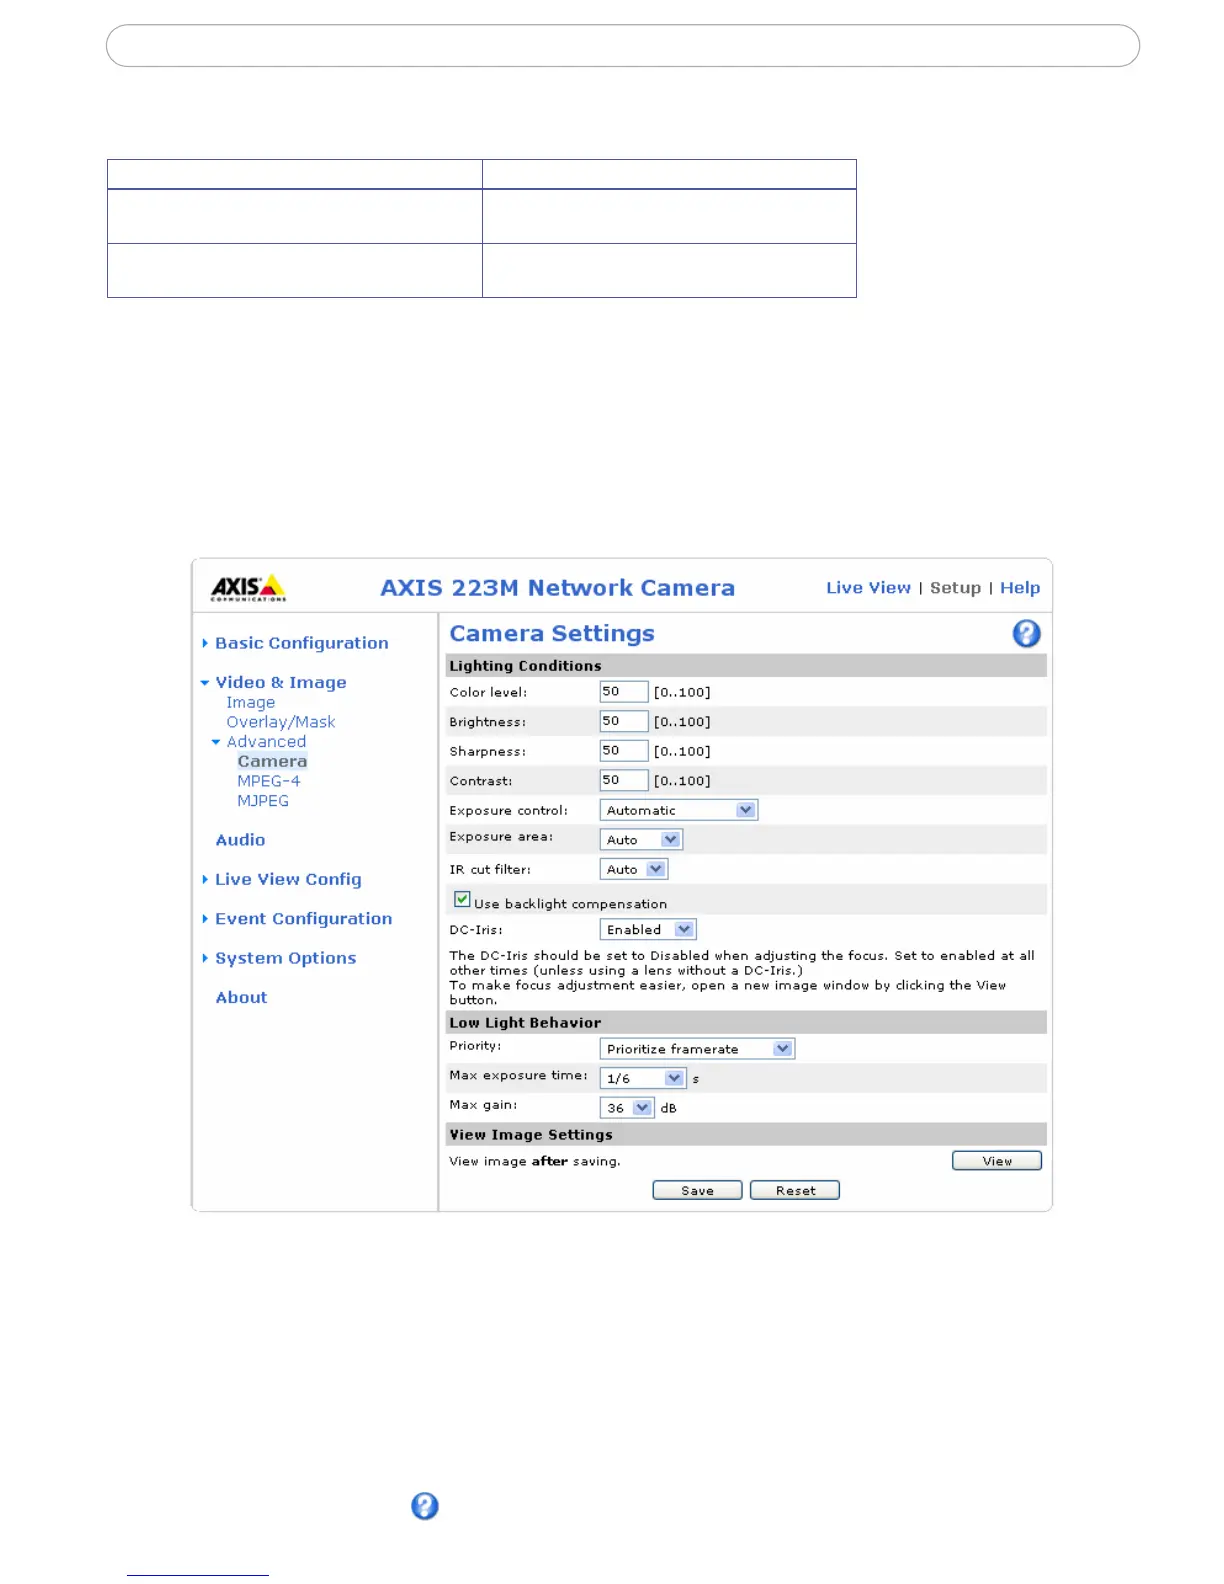Open Image settings page
The height and width of the screenshot is (1584, 1224).
click(x=250, y=702)
